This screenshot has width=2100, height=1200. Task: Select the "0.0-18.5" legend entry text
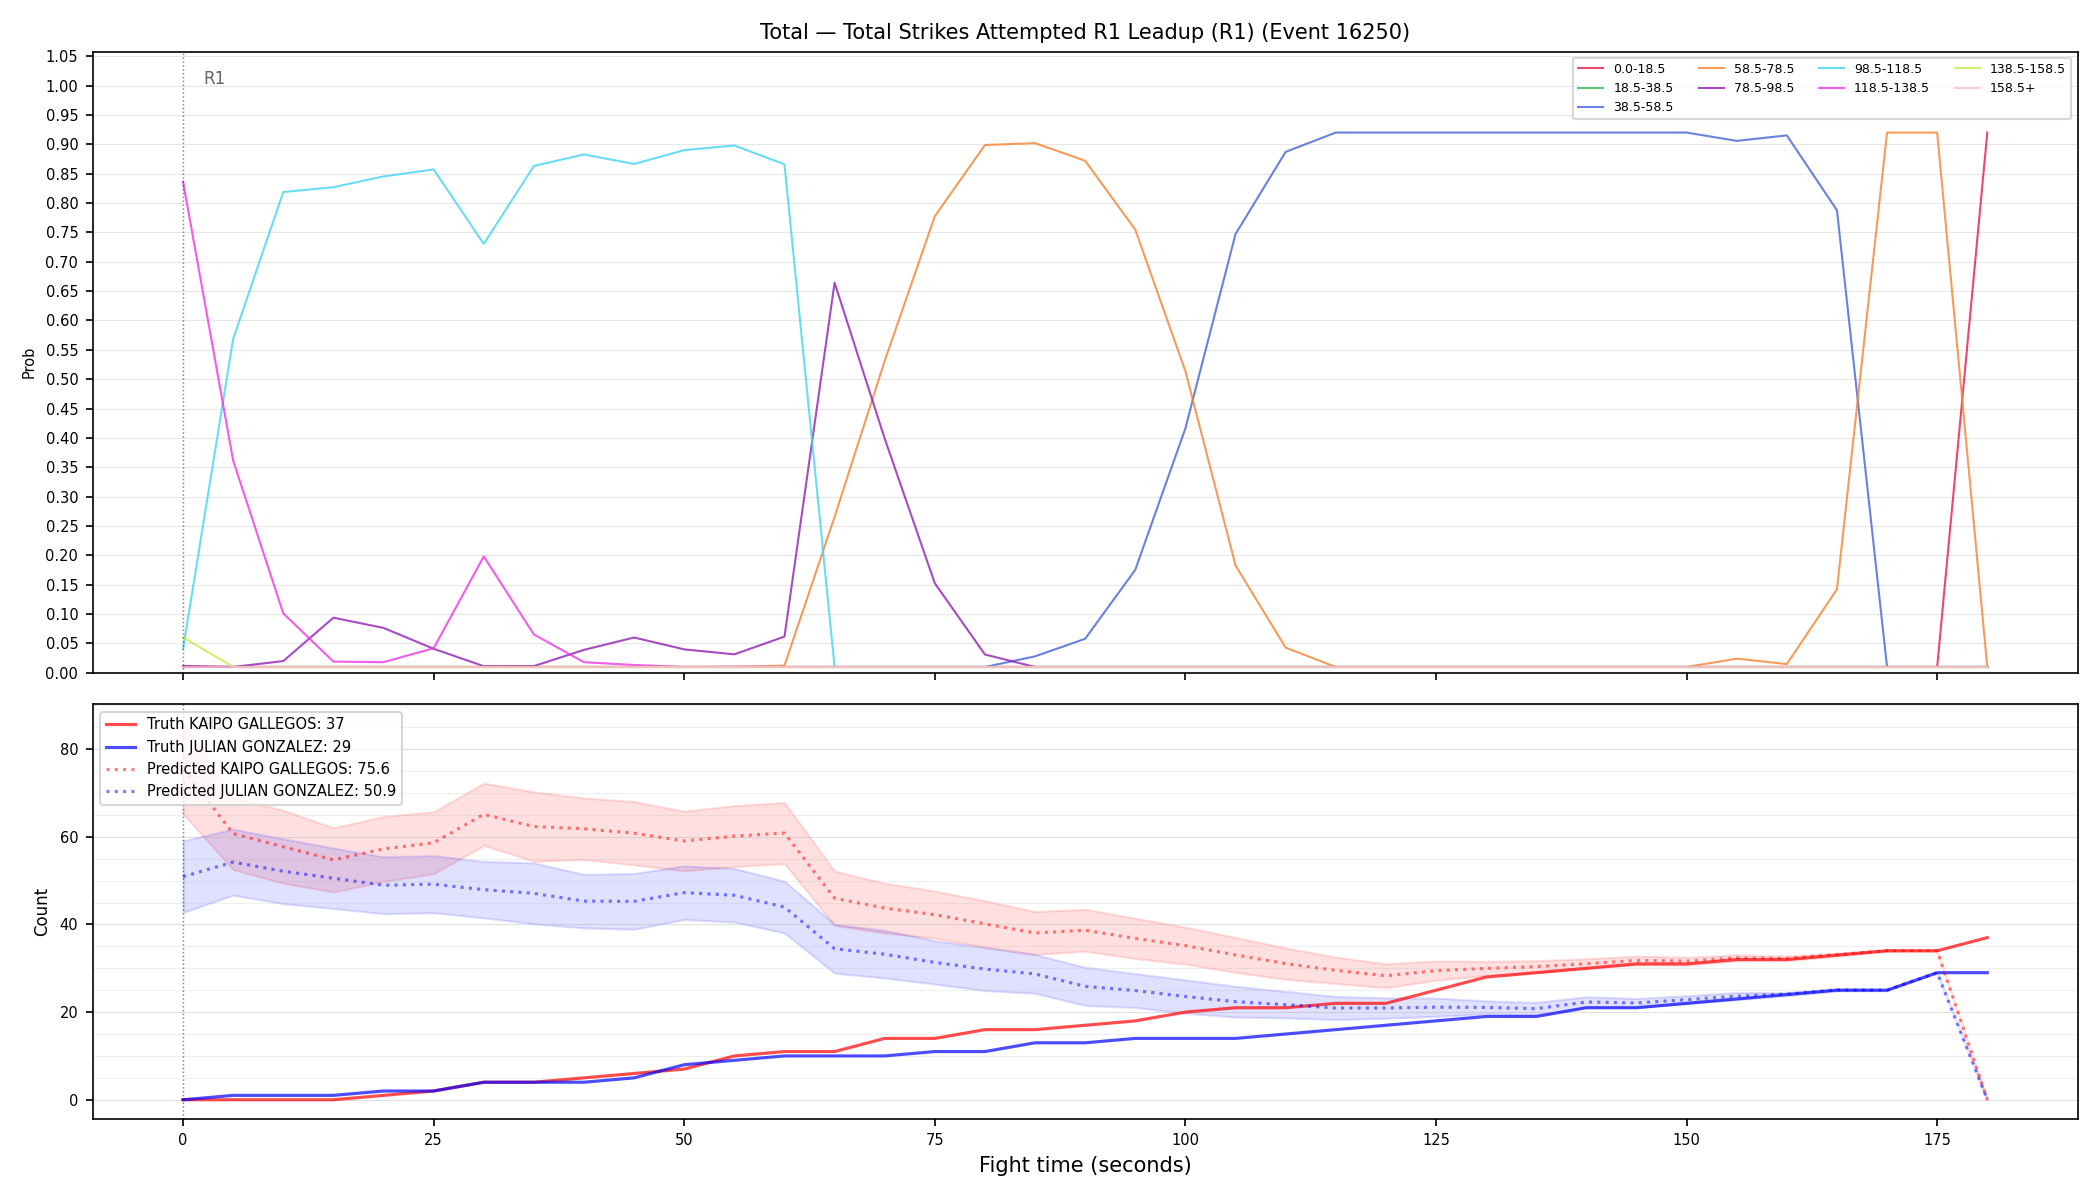click(x=1639, y=69)
